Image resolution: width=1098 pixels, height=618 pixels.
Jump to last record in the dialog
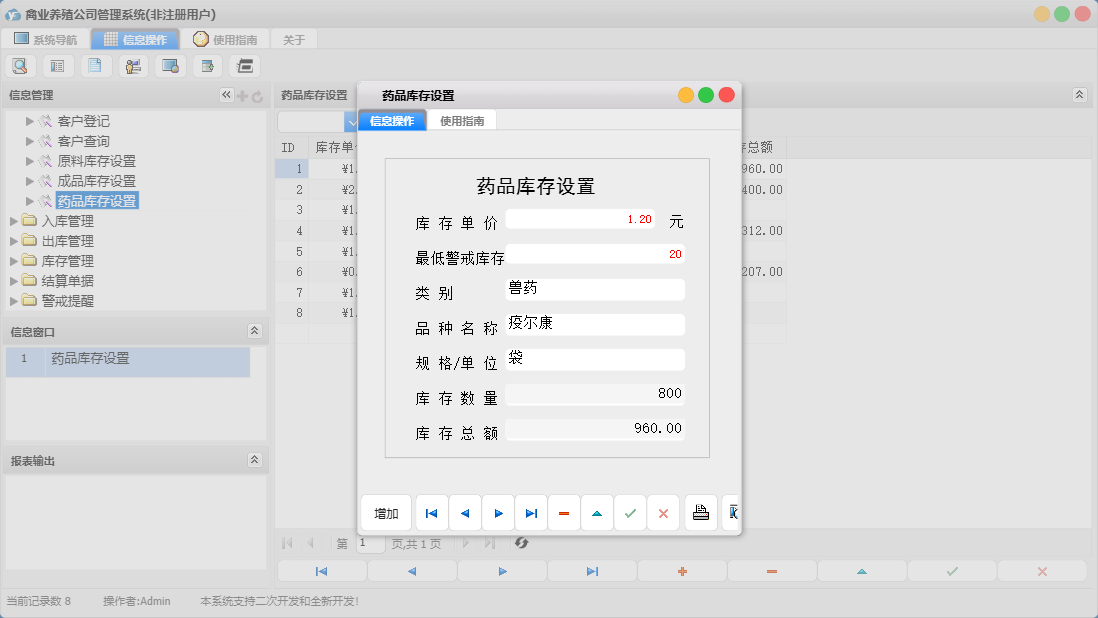click(531, 512)
